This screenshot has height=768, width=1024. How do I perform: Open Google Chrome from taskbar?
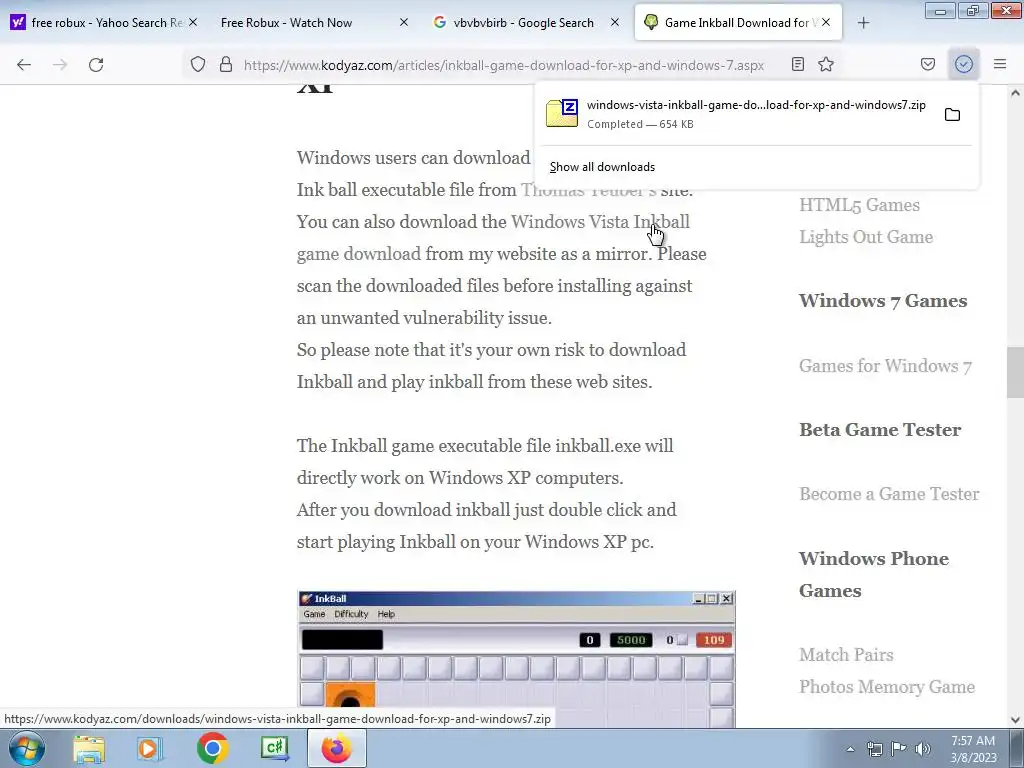[x=212, y=748]
